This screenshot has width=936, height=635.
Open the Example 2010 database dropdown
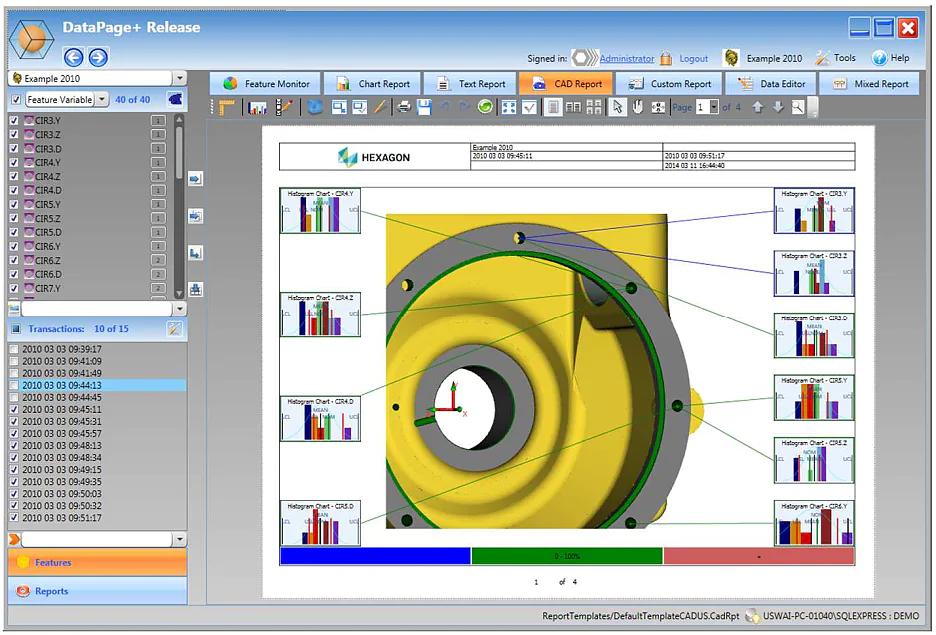click(179, 78)
